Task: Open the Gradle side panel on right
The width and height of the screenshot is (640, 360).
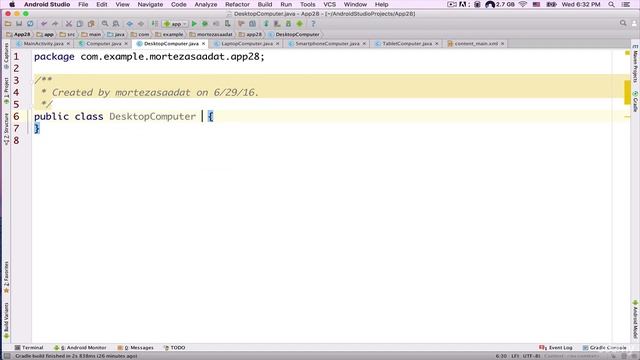Action: 635,101
